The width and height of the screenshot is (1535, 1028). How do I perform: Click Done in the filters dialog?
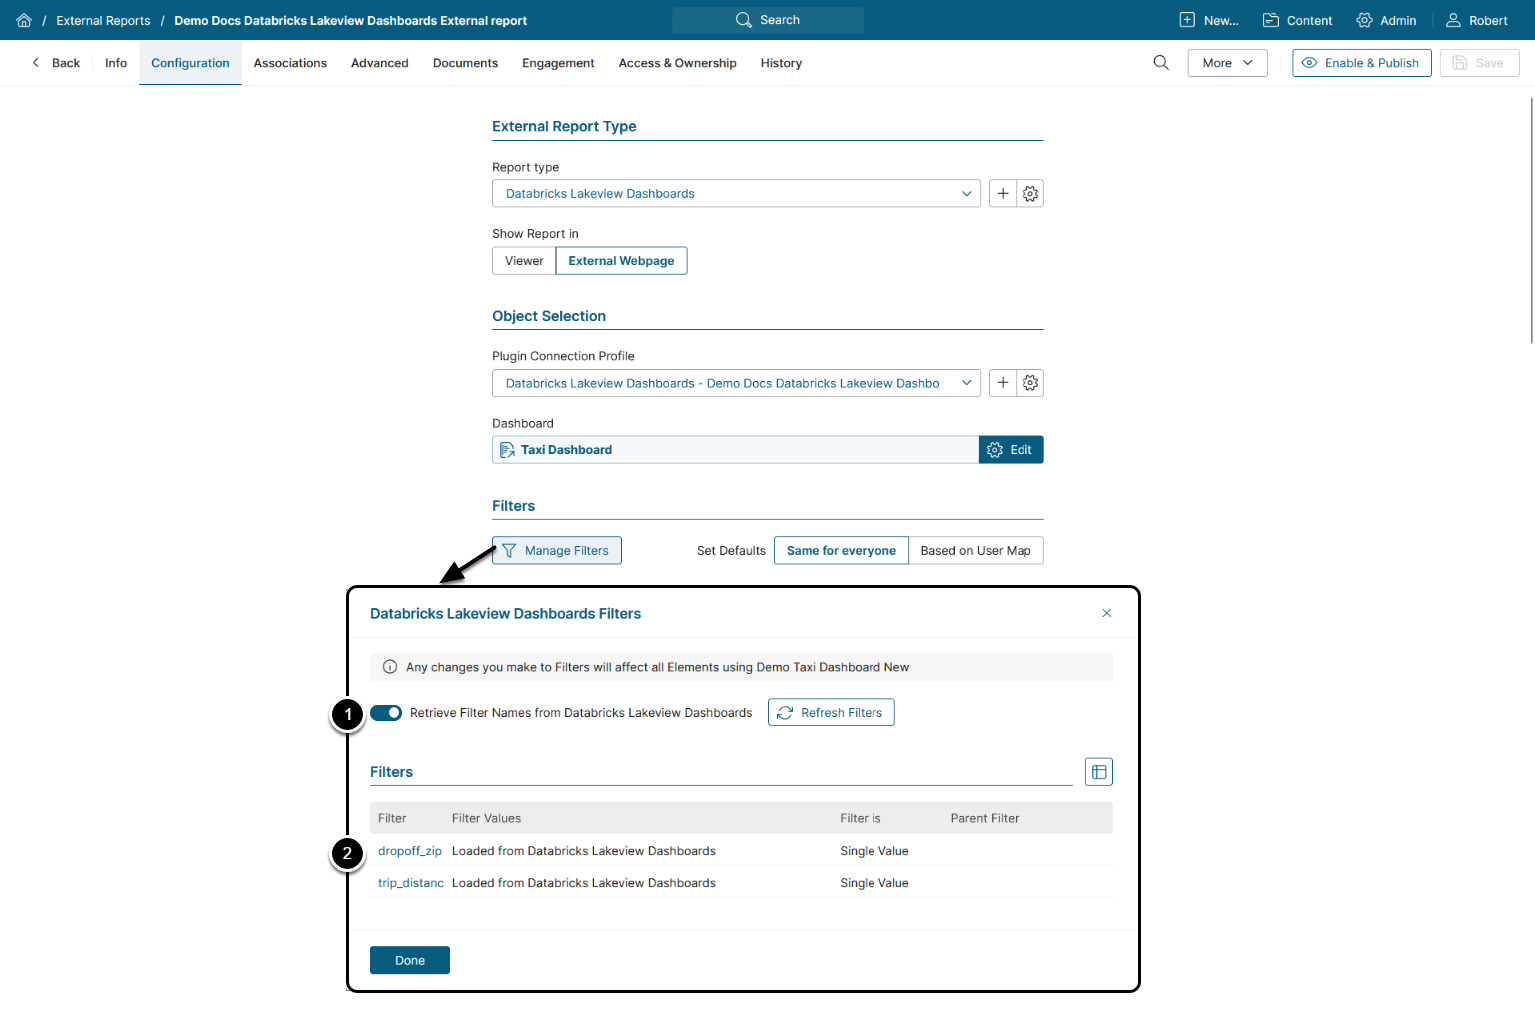[x=410, y=960]
